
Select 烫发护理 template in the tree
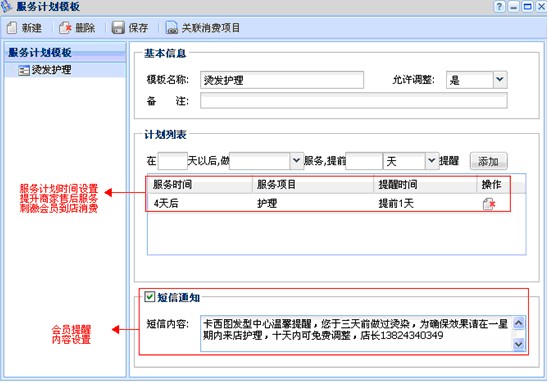(x=45, y=70)
